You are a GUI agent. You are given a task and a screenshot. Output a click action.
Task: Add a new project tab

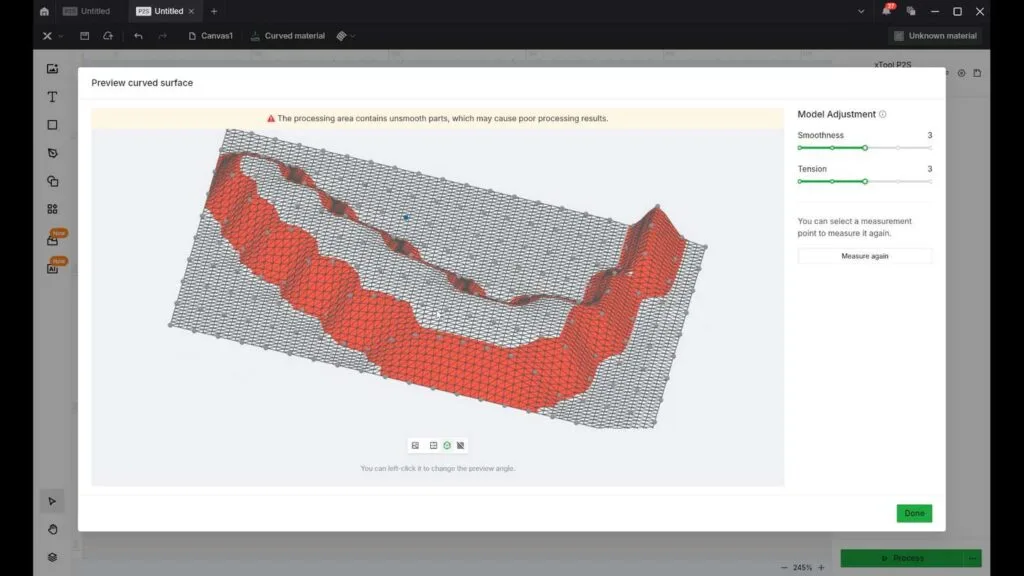coord(214,11)
